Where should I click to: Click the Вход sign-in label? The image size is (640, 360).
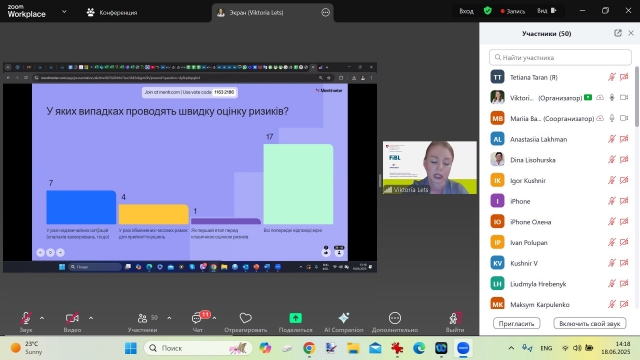467,11
